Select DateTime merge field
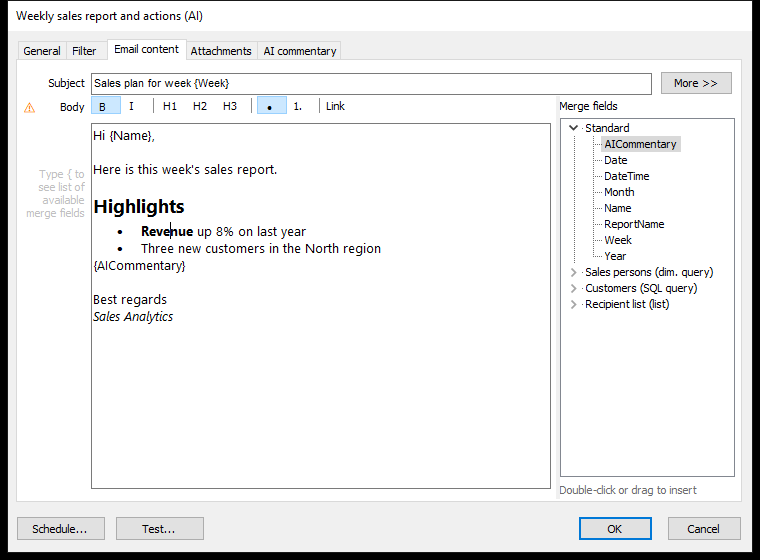The width and height of the screenshot is (760, 560). 626,176
